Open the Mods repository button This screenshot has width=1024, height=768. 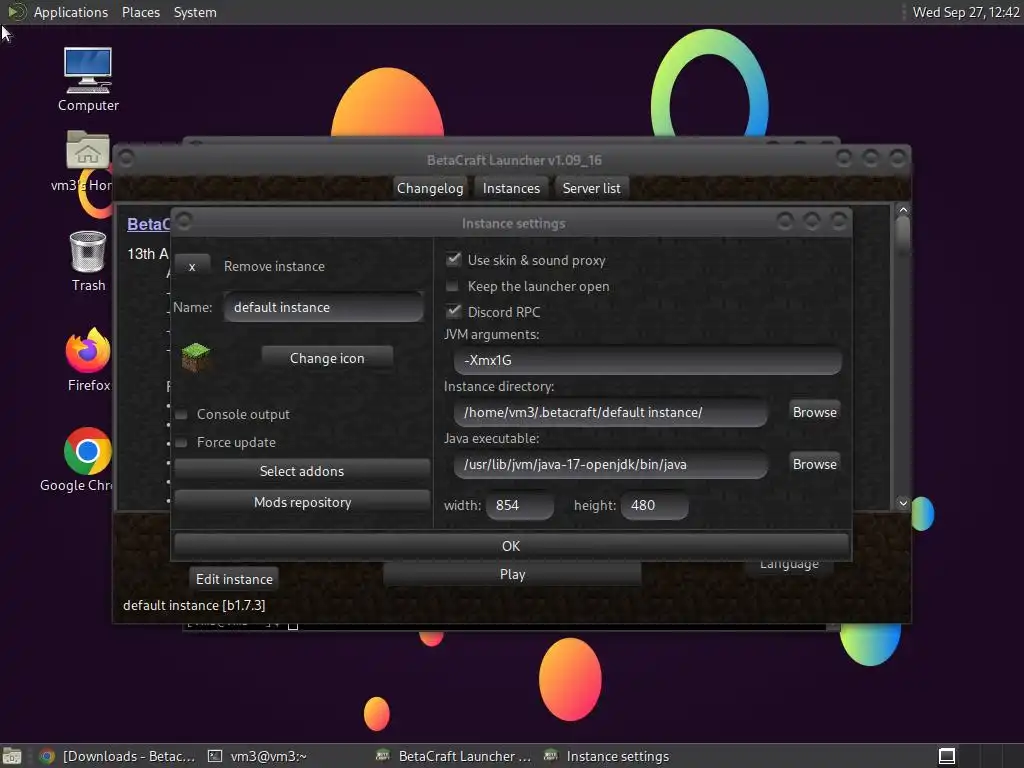click(302, 502)
